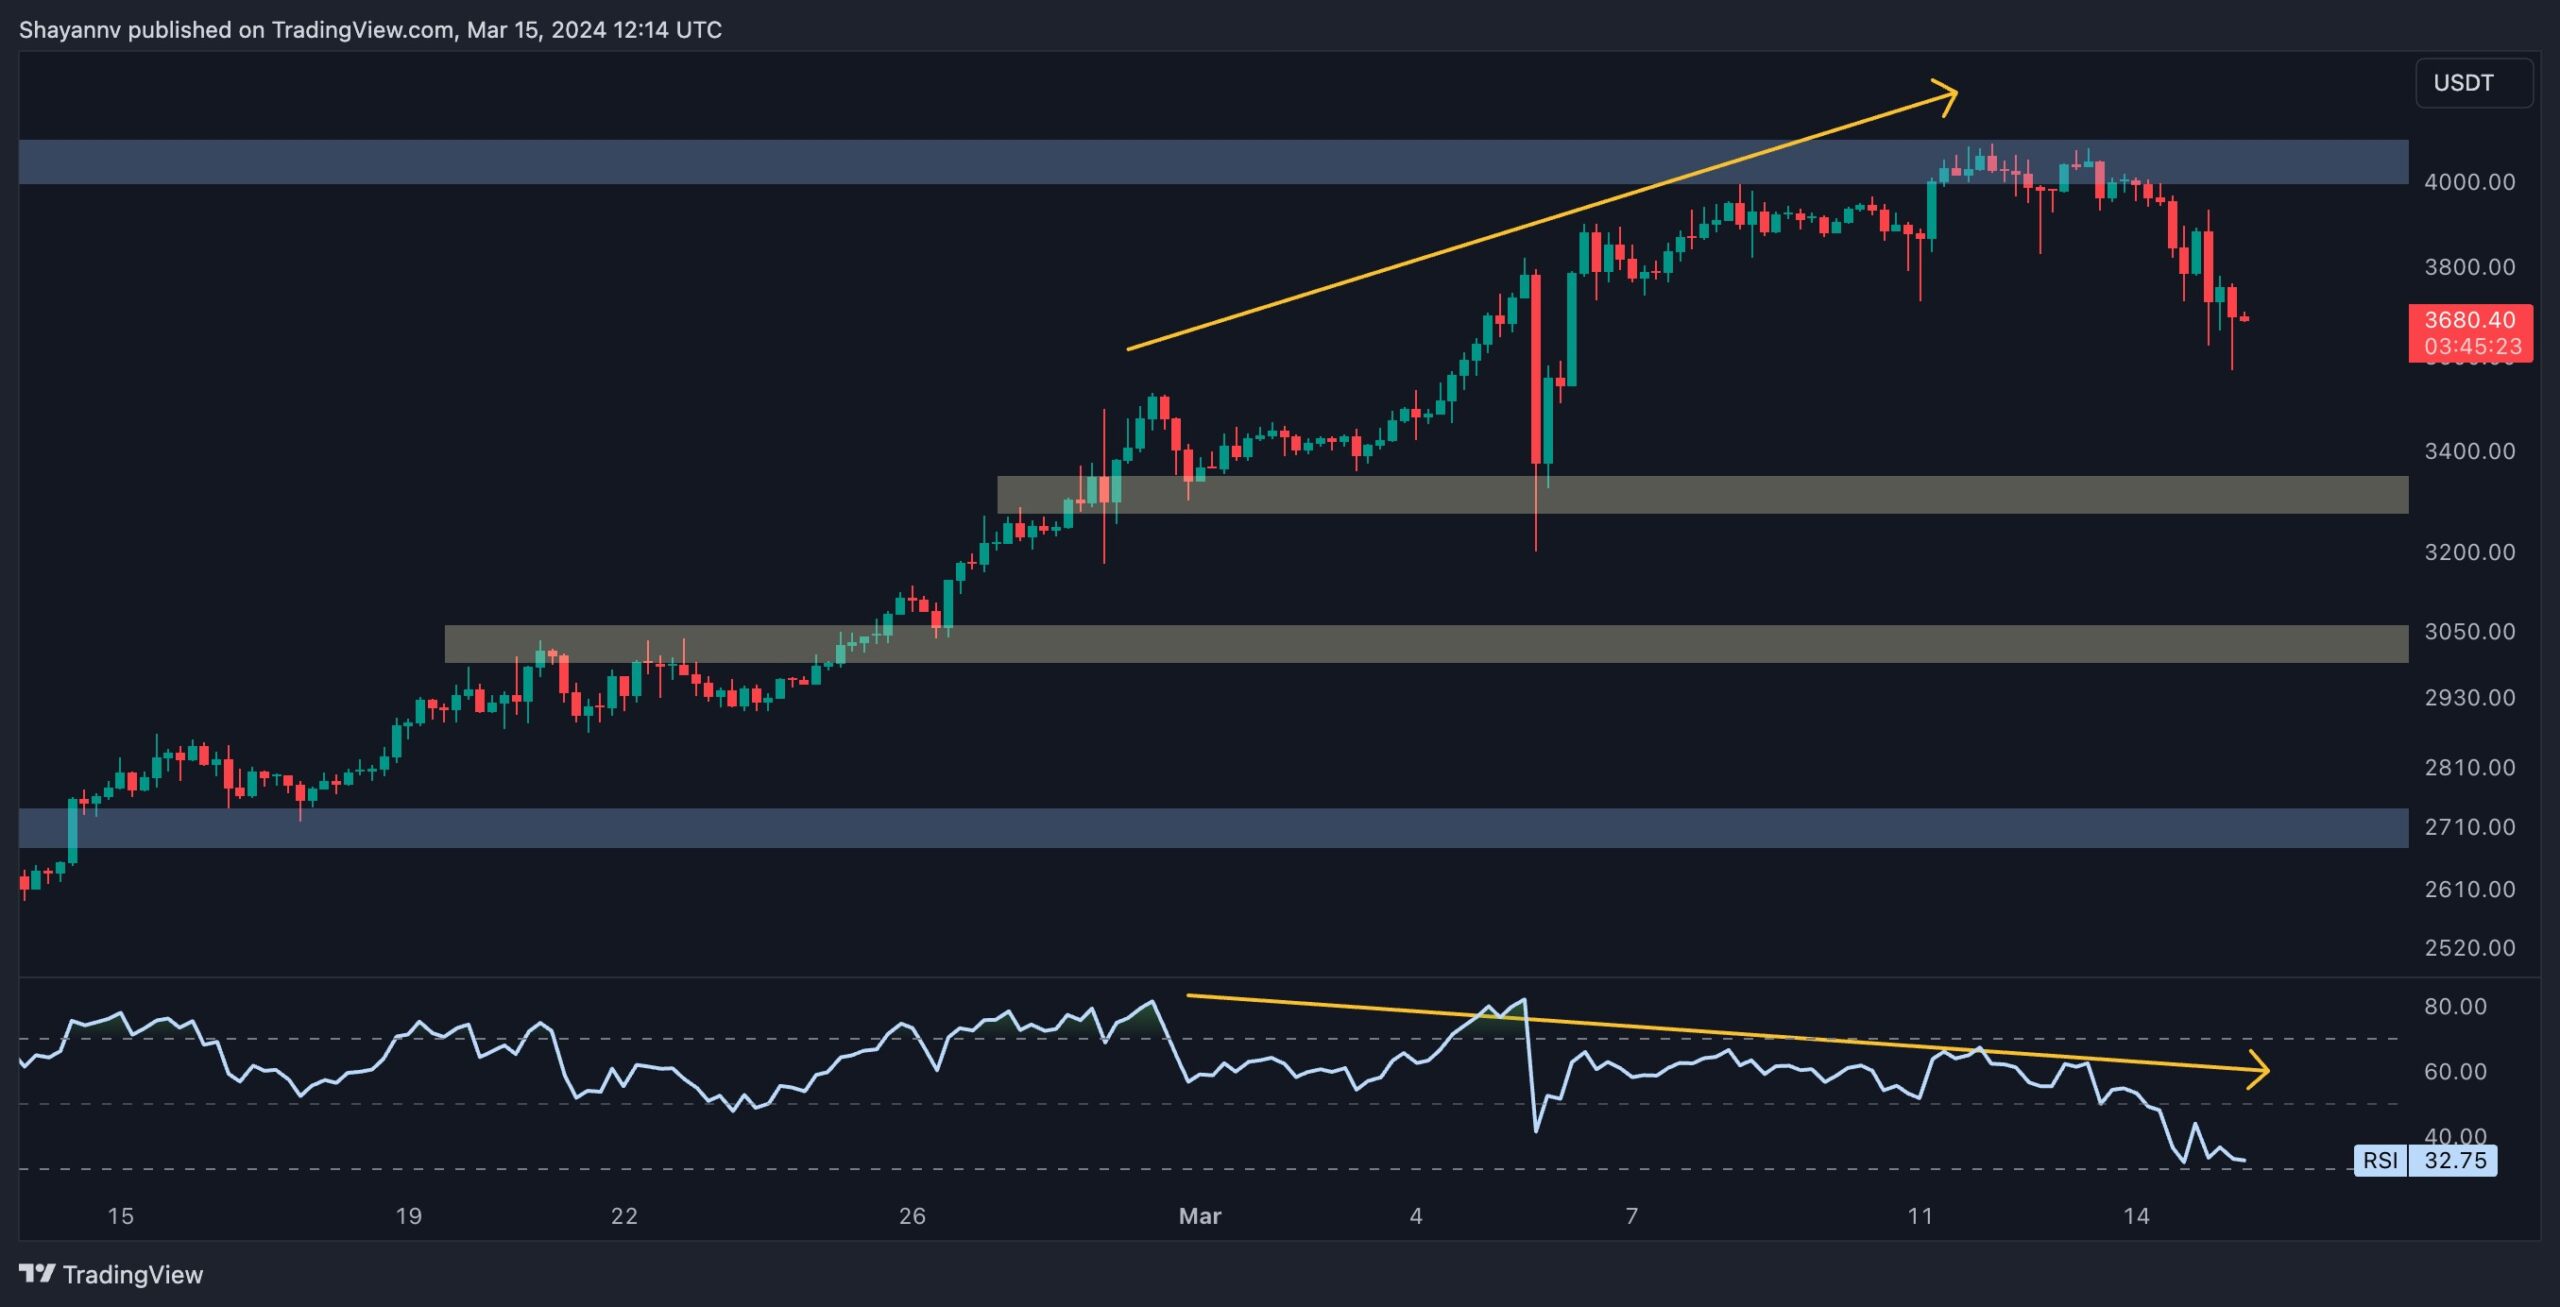
Task: Click the blue support zone near 2710
Action: pyautogui.click(x=1200, y=828)
